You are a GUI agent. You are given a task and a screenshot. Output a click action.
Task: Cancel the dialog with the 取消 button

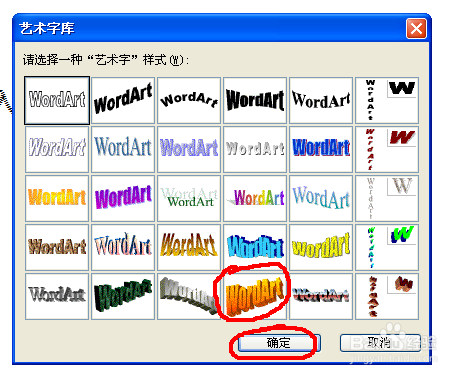click(380, 343)
